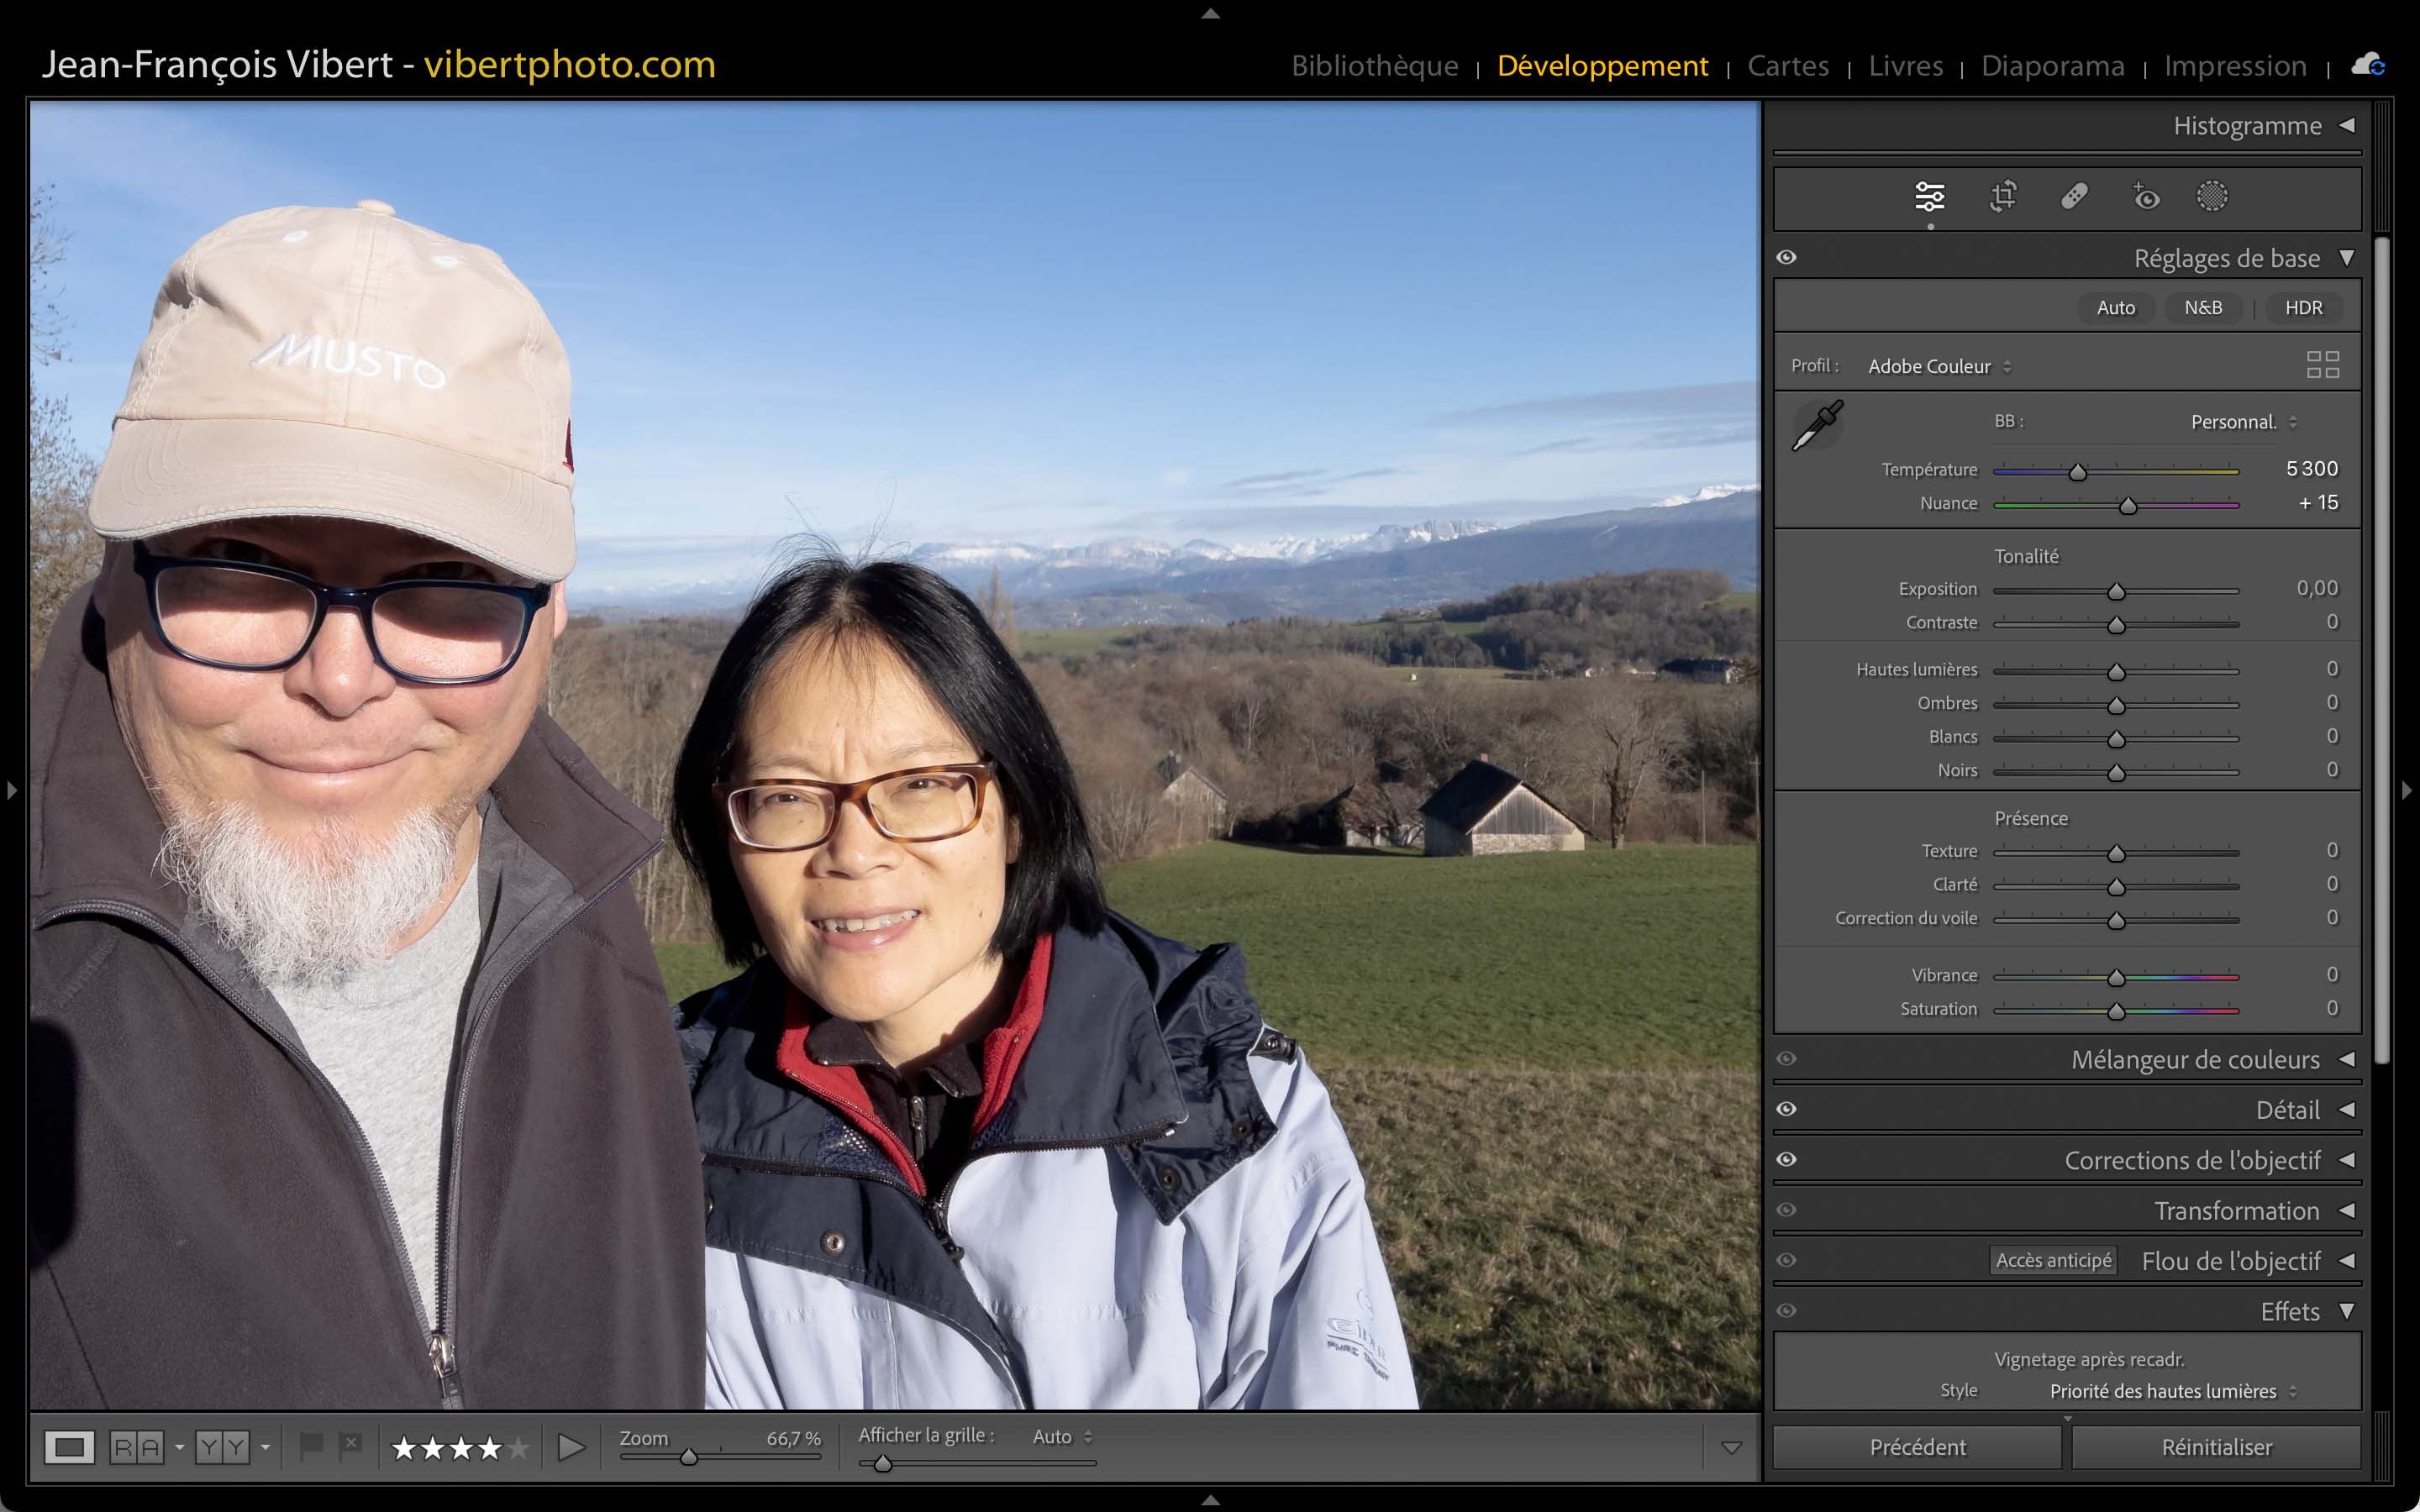Open the Masking tool icon
2420x1512 pixels.
2212,196
